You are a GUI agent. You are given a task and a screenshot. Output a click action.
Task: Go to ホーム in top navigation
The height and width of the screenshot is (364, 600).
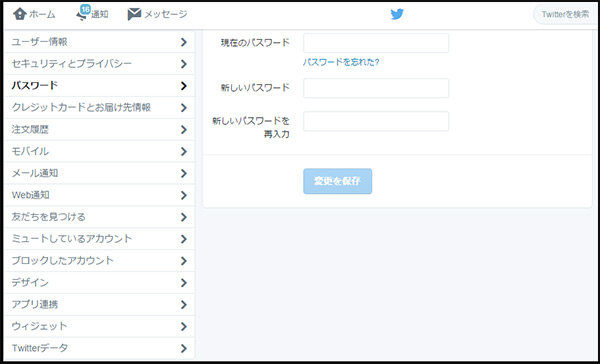(x=42, y=15)
